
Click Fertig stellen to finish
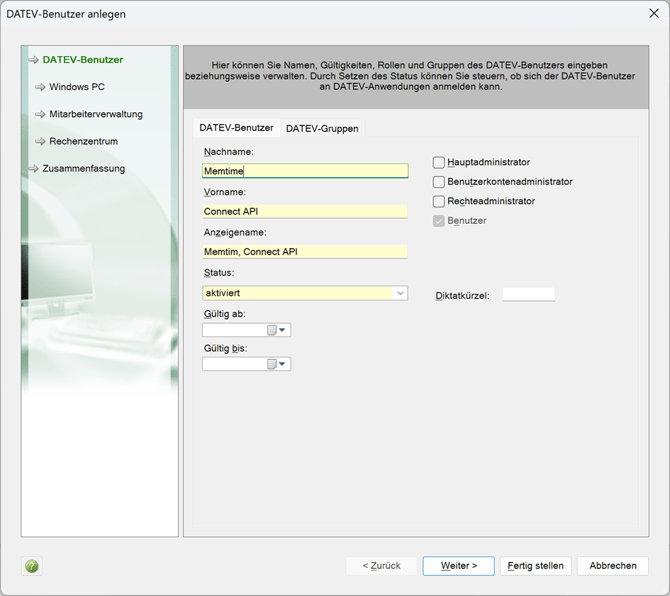pos(535,566)
